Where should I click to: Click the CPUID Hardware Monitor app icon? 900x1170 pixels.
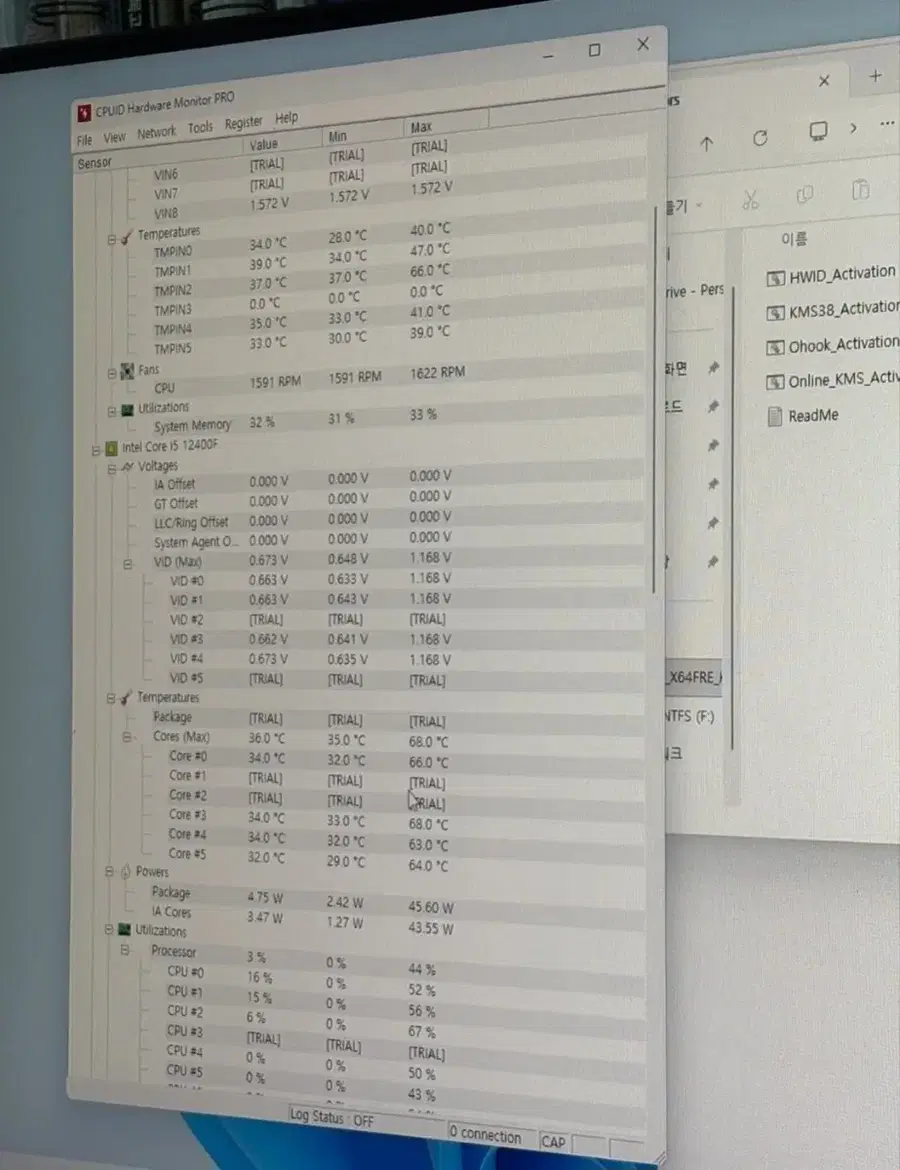tap(84, 113)
